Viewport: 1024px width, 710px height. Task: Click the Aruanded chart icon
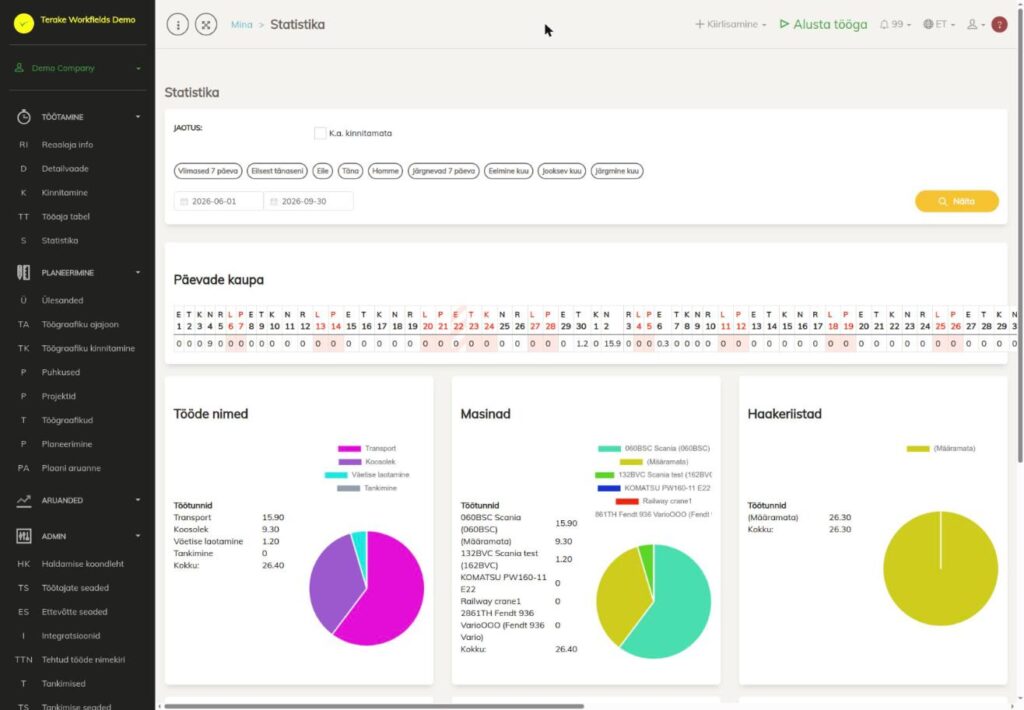point(24,500)
